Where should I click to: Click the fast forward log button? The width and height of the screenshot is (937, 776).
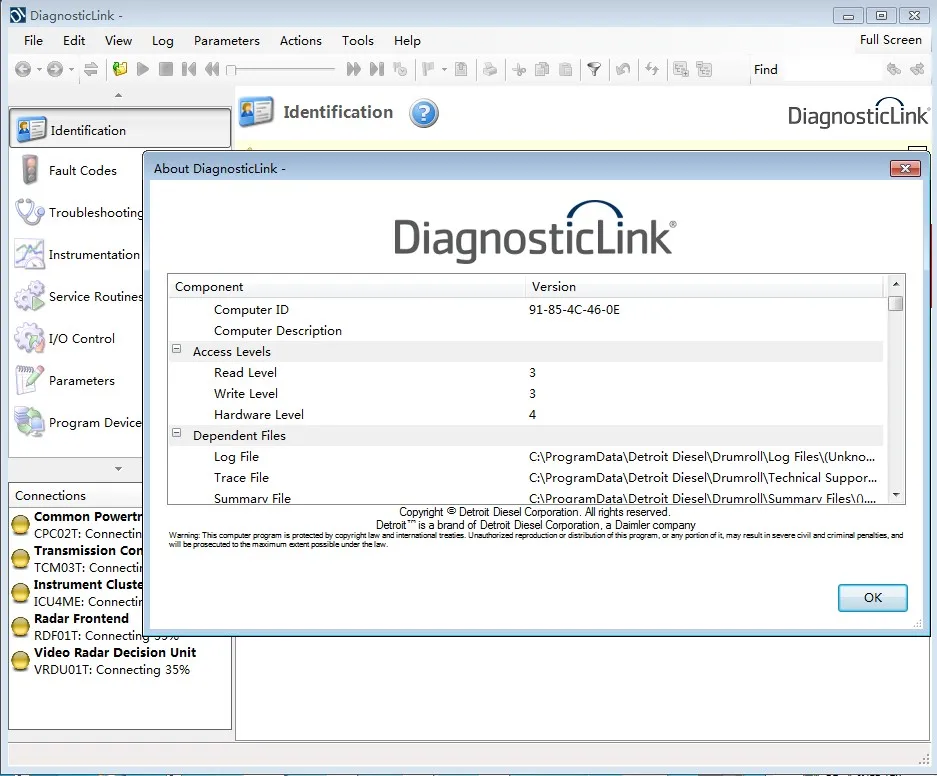[353, 69]
